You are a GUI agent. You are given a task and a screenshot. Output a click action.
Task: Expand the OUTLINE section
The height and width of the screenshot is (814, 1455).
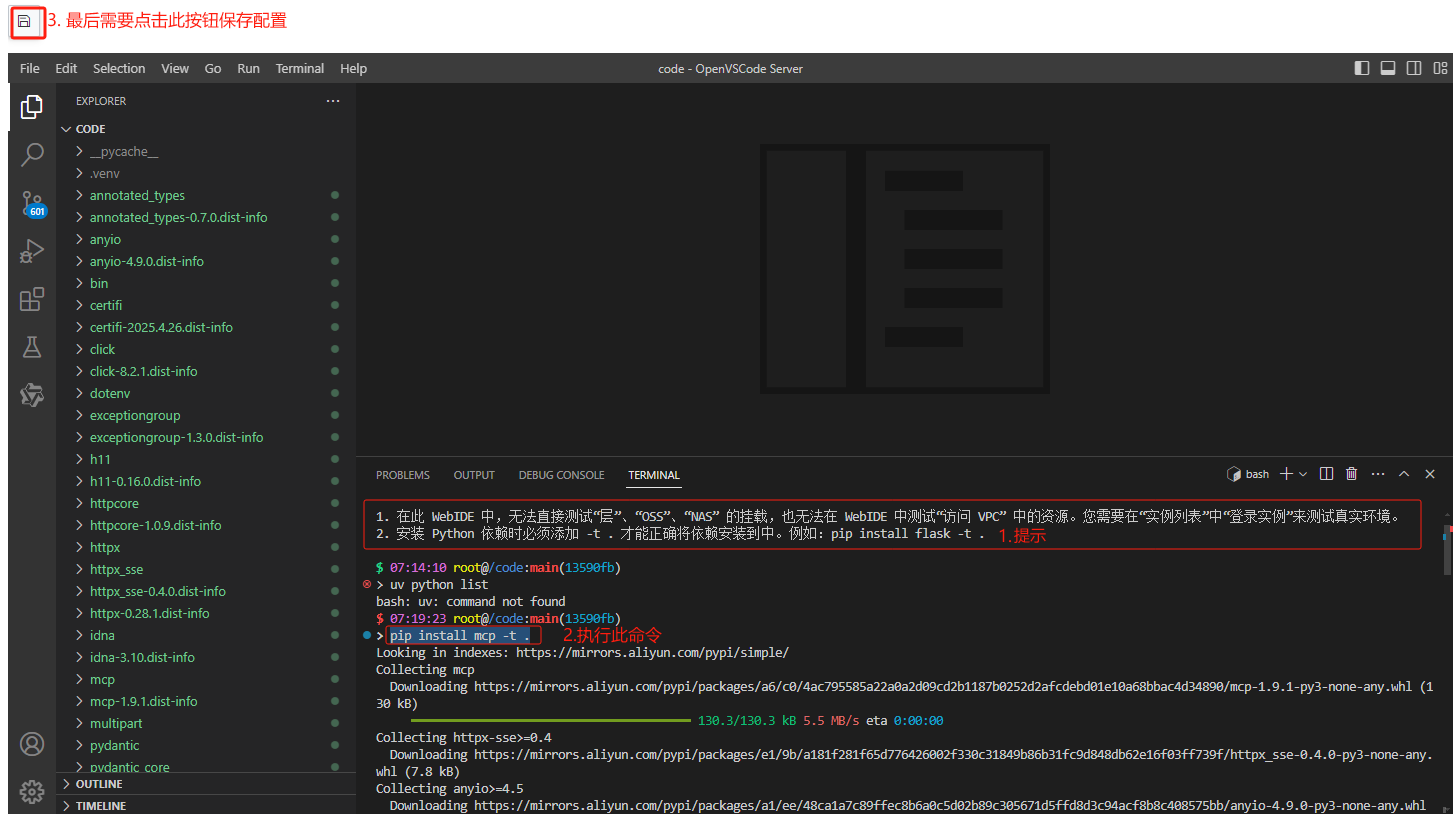[99, 784]
